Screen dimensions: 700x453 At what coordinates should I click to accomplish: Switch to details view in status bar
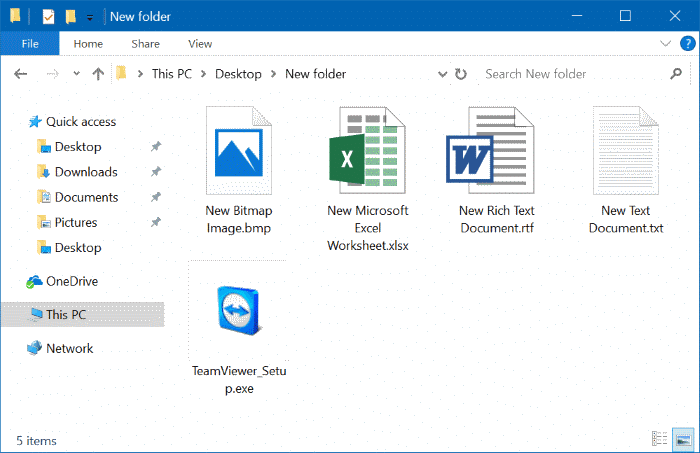pyautogui.click(x=659, y=439)
